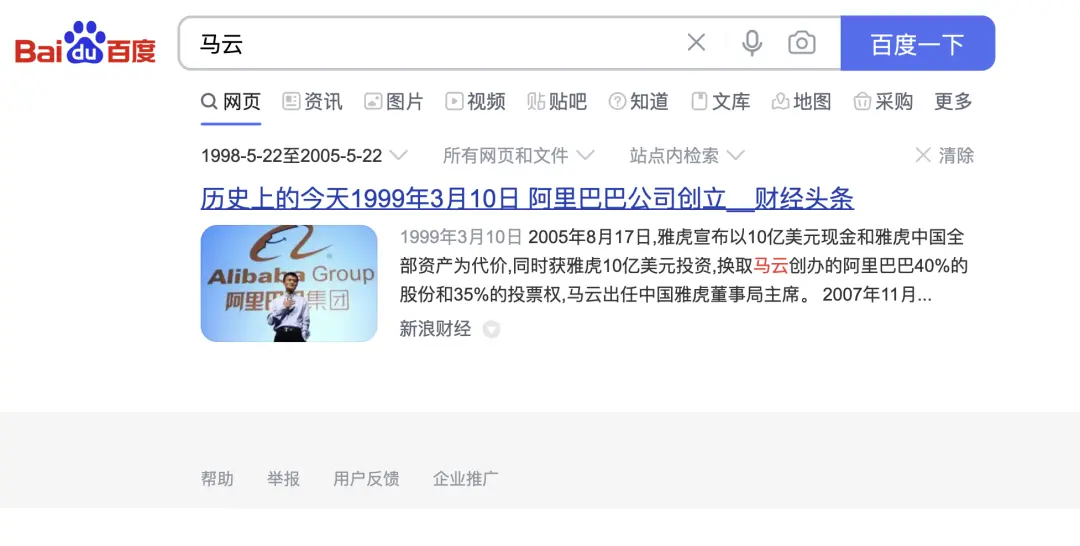Screen dimensions: 1080x546
Task: Open image search camera icon
Action: coord(802,43)
